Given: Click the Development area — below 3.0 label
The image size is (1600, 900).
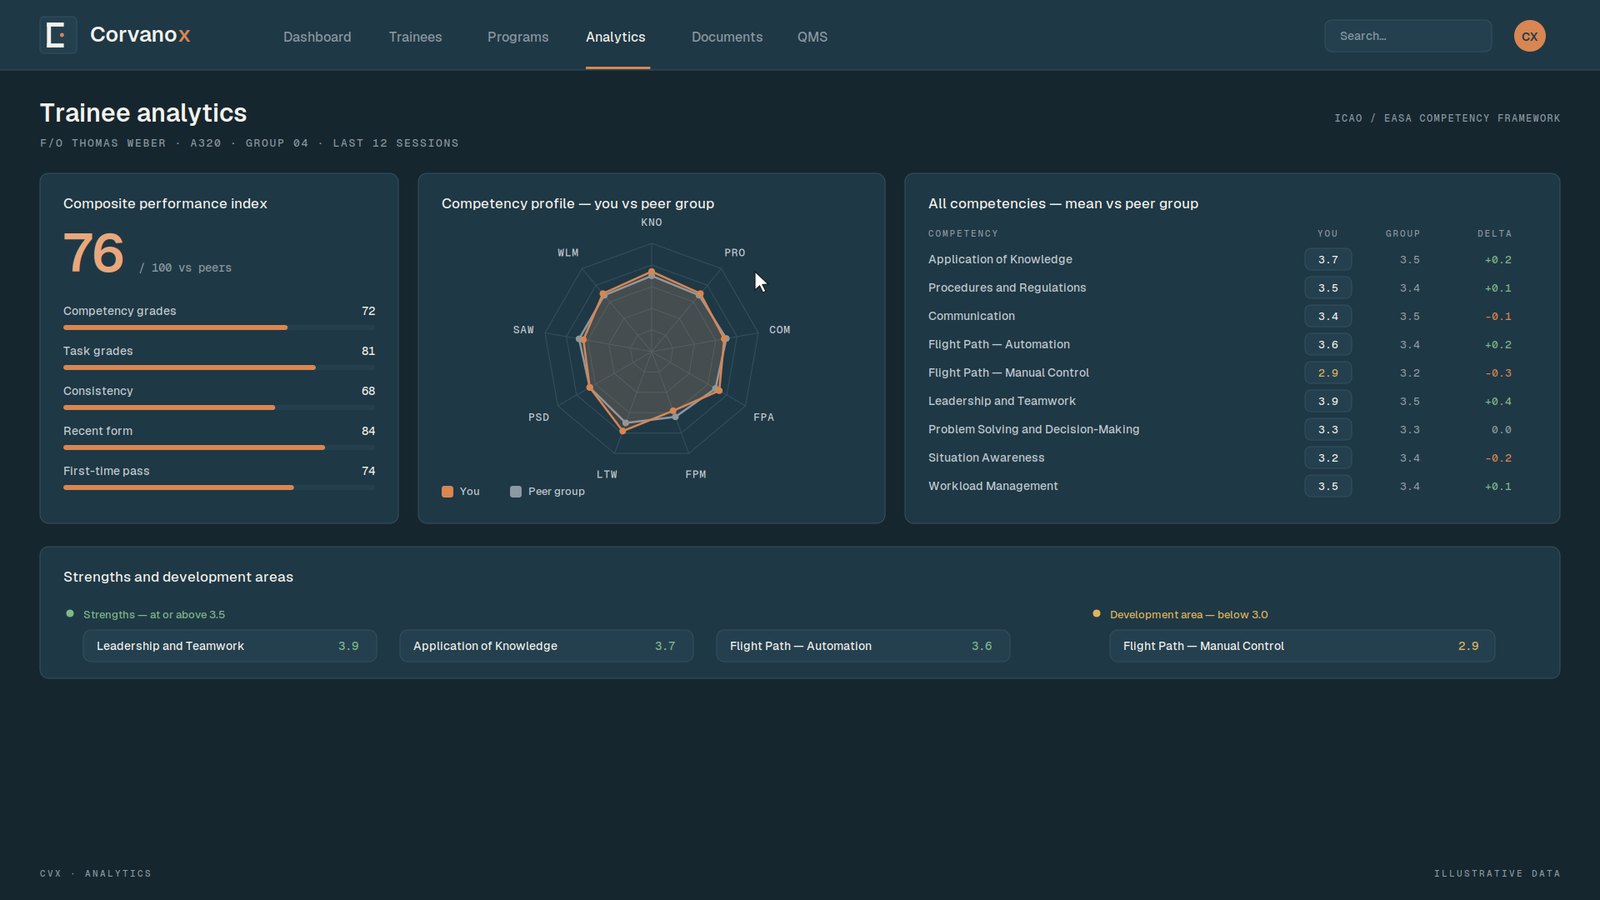Looking at the screenshot, I should [x=1189, y=615].
